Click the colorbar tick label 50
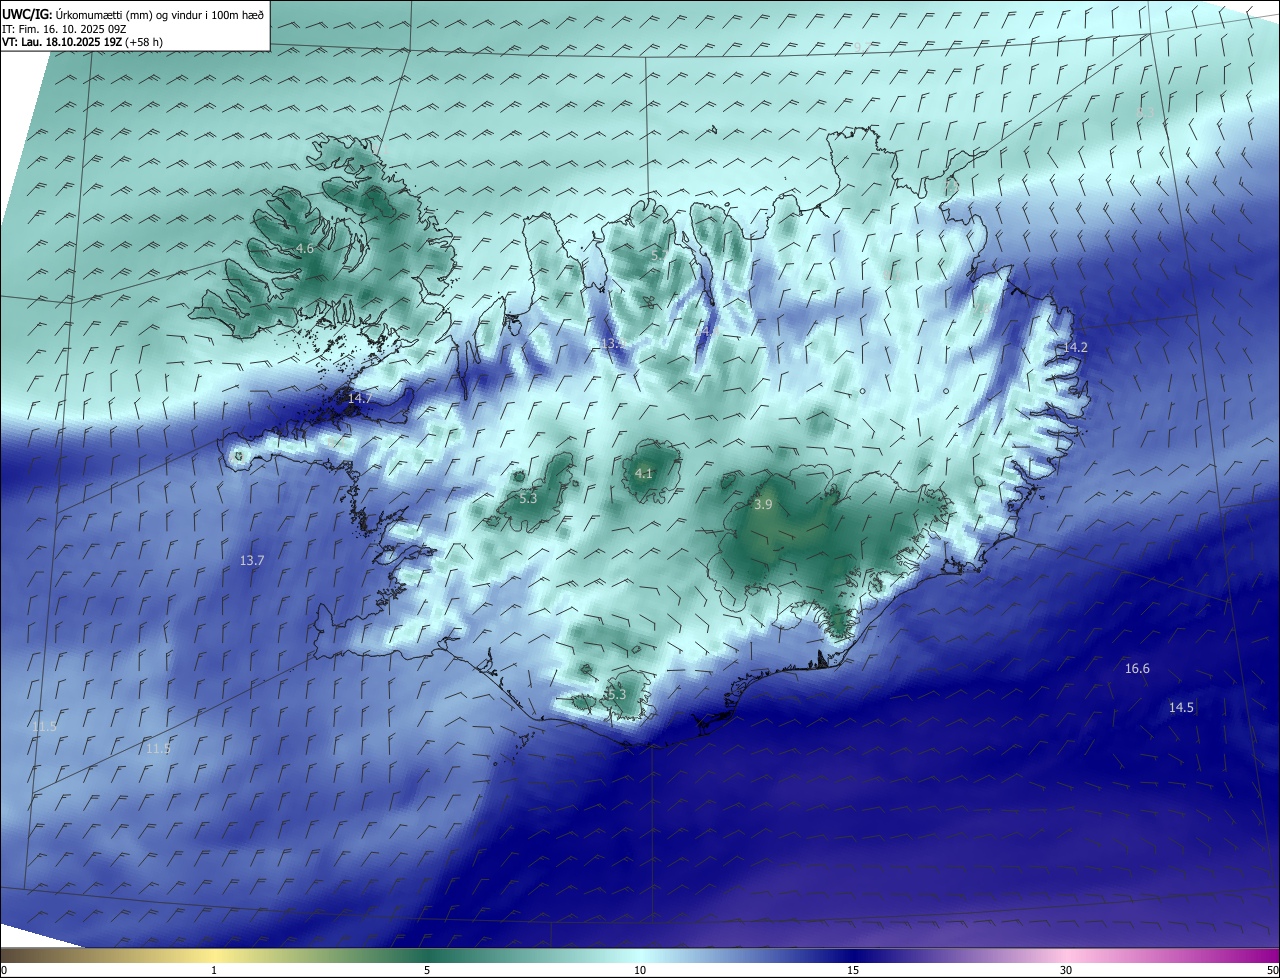 (1272, 970)
